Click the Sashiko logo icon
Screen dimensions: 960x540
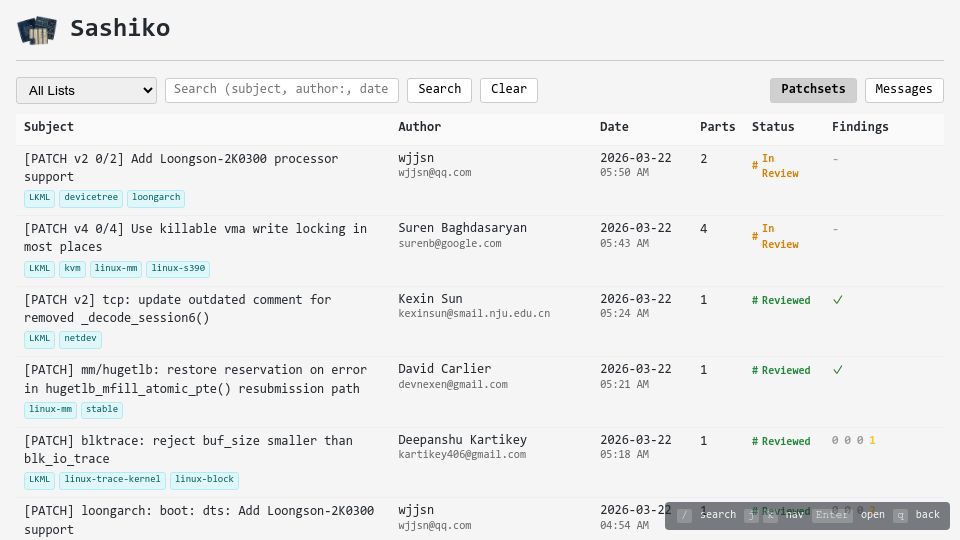[37, 29]
